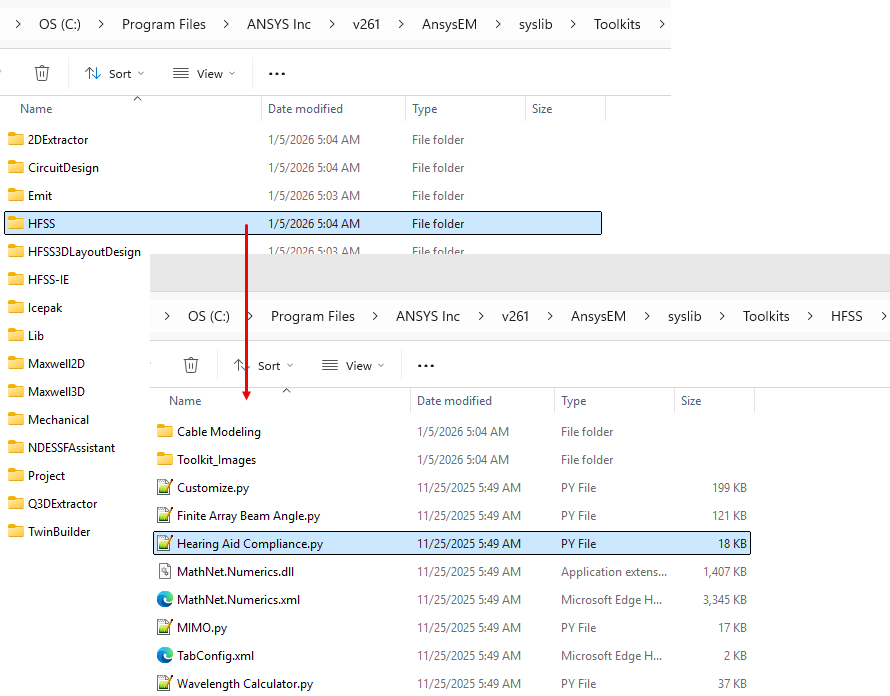Click the Q3DExtractor folder icon
890x696 pixels.
pyautogui.click(x=16, y=503)
